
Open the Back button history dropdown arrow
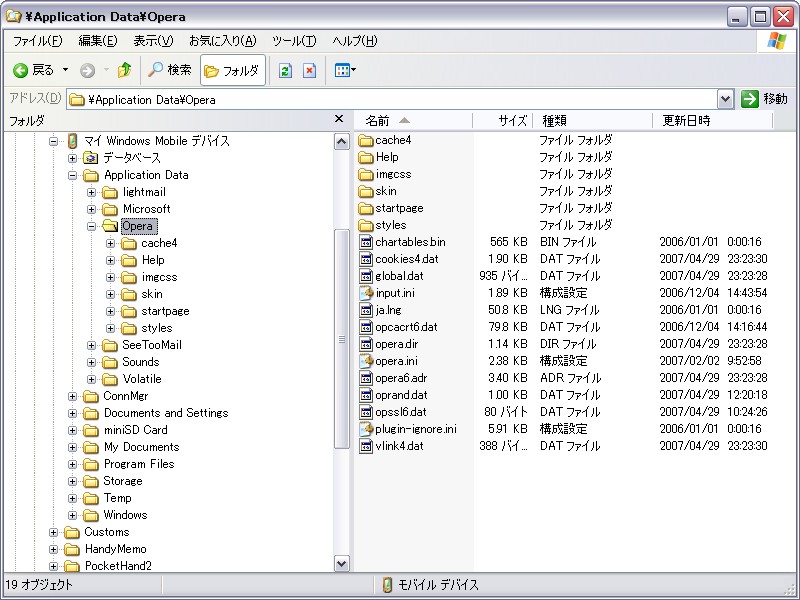pos(65,70)
